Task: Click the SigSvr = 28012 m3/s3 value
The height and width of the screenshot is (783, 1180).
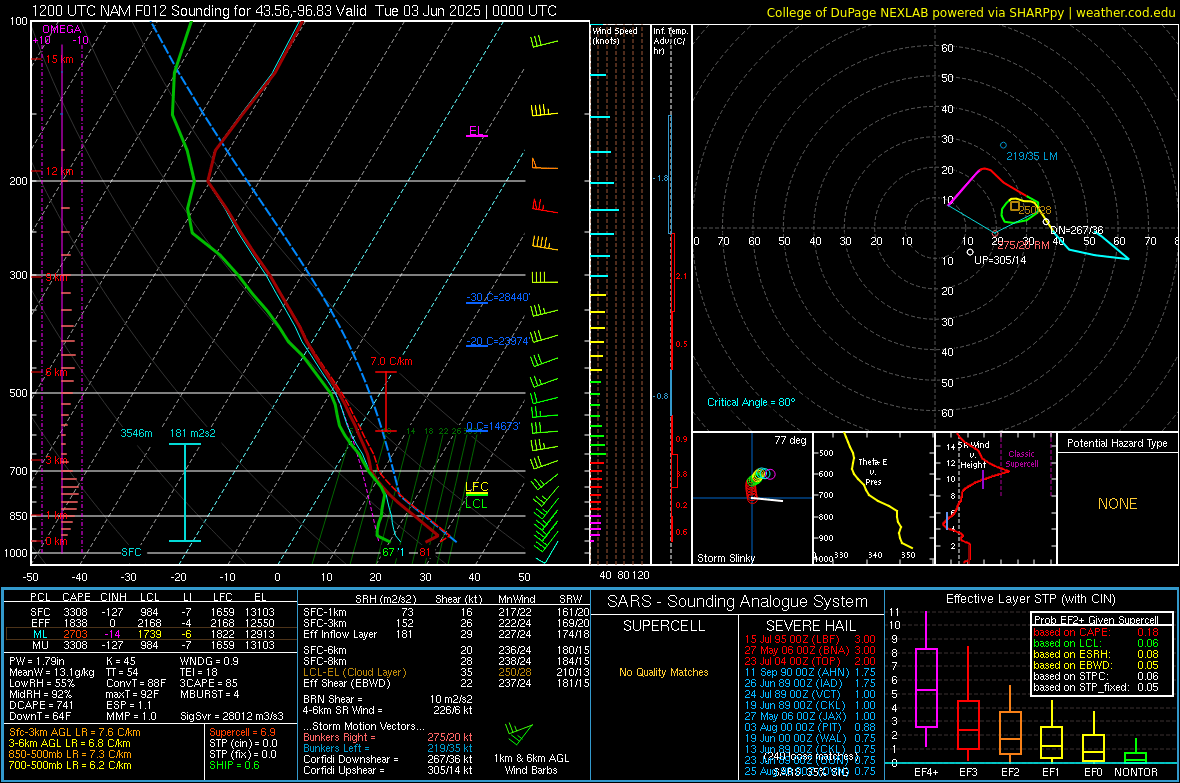Action: coord(232,716)
